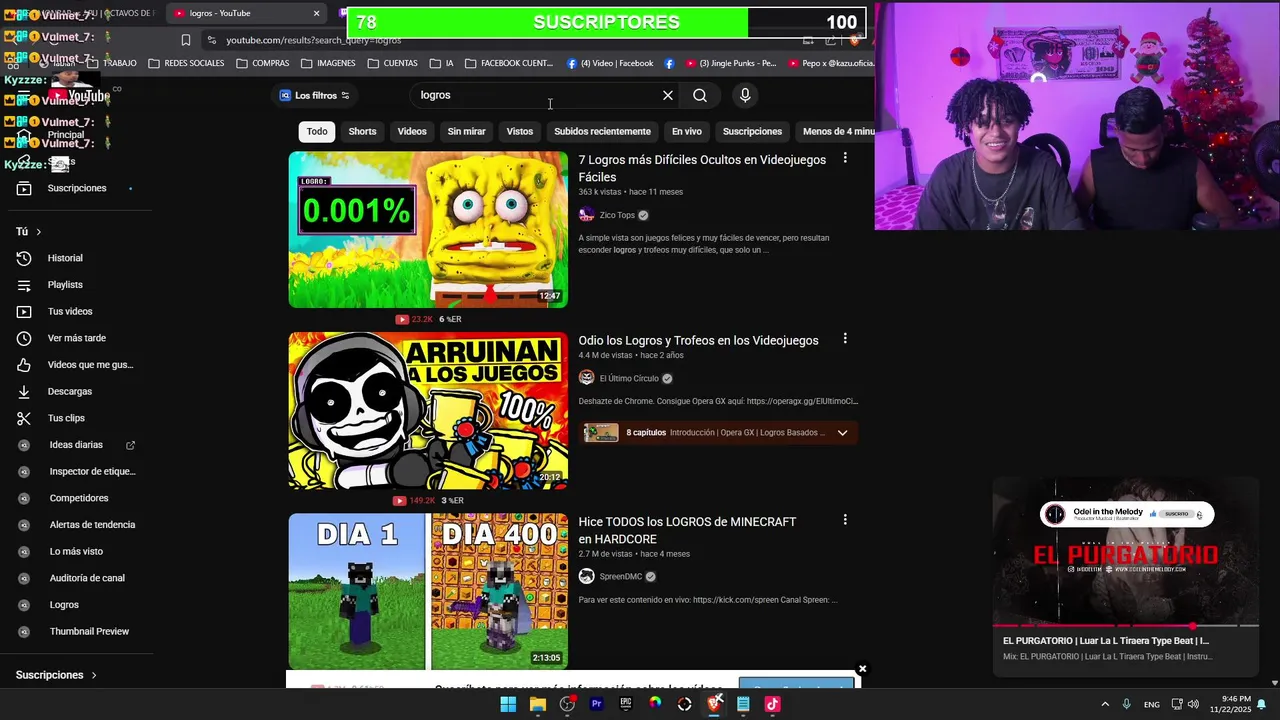1280x720 pixels.
Task: Open the IMAGENES bookmarks folder
Action: (x=327, y=63)
